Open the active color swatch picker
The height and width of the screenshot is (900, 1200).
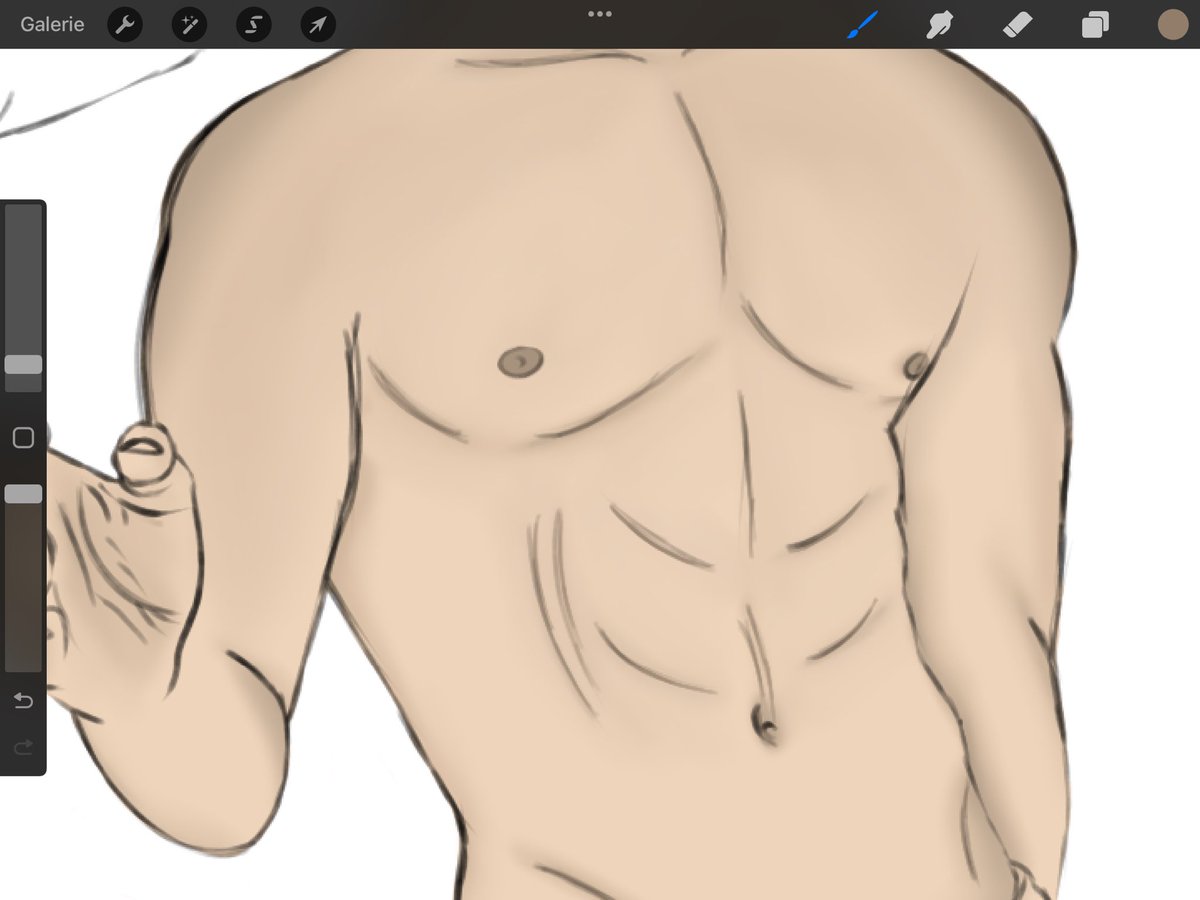[1172, 25]
